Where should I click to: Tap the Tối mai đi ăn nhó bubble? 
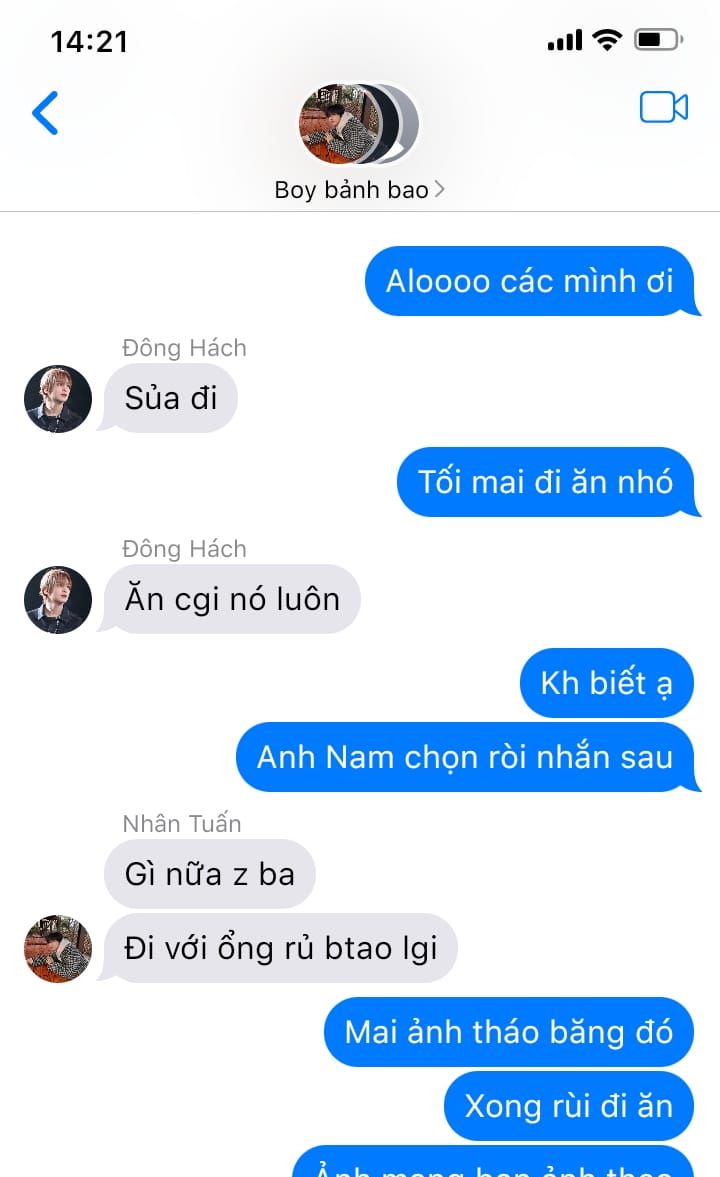point(548,482)
